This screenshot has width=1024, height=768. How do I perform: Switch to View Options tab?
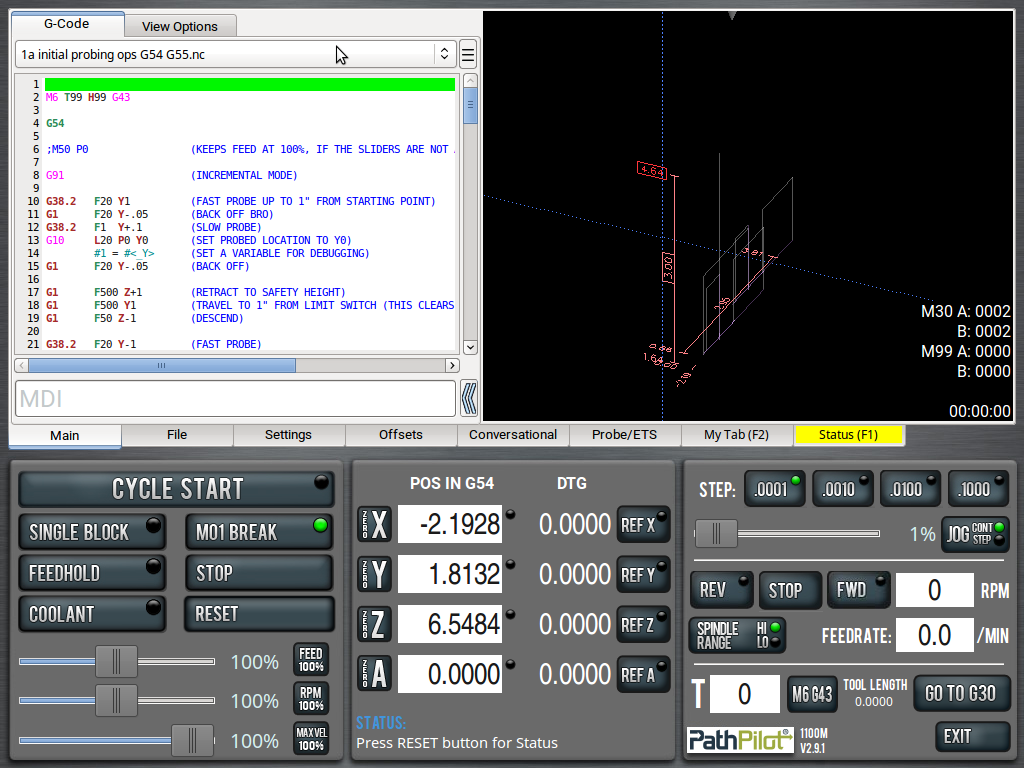(180, 26)
